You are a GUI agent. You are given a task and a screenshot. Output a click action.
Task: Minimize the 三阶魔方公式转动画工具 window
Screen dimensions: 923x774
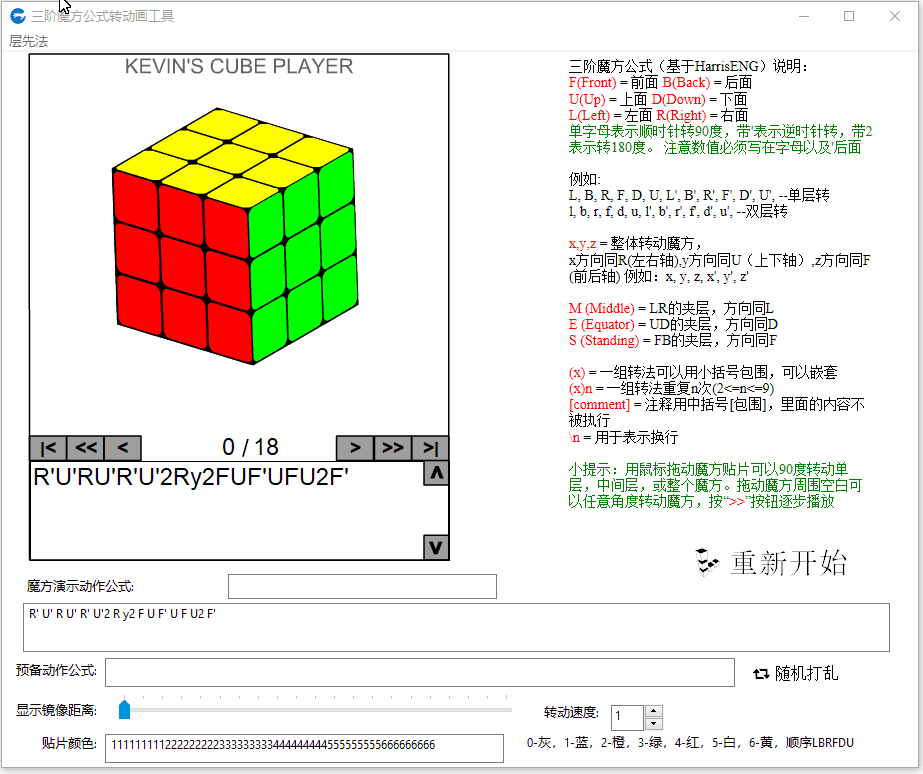(x=804, y=16)
